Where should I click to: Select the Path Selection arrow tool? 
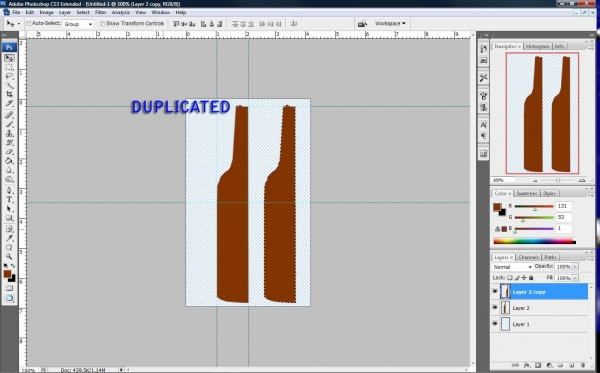[10, 209]
